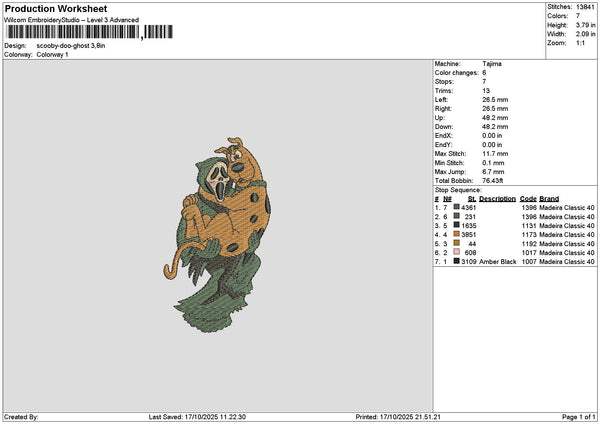
Task: Select design name scooby-doo-ghost 3,8in
Action: (71, 46)
